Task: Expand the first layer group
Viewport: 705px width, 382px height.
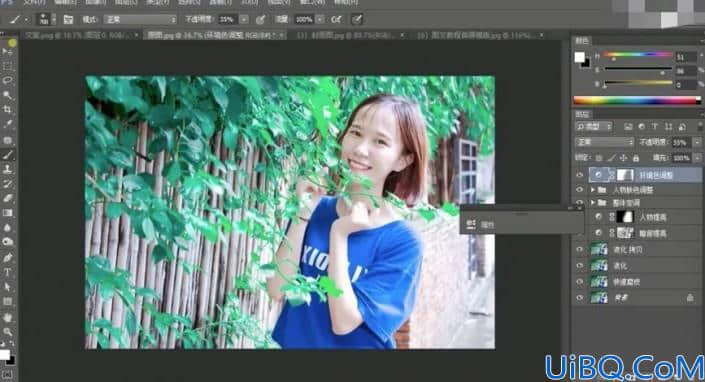Action: pyautogui.click(x=593, y=190)
